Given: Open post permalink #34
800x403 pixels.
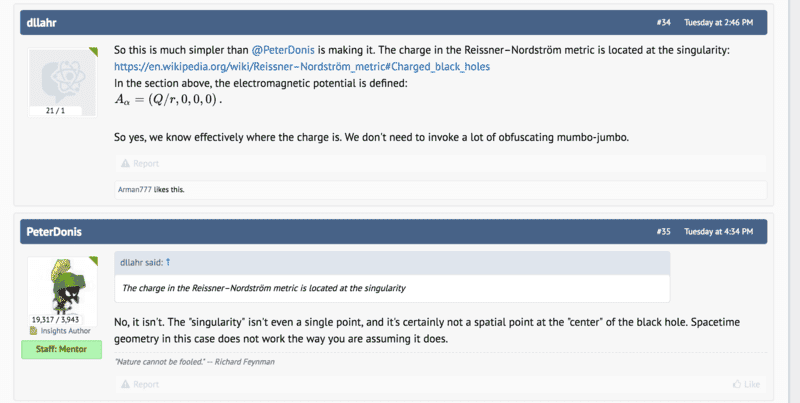Looking at the screenshot, I should click(663, 22).
